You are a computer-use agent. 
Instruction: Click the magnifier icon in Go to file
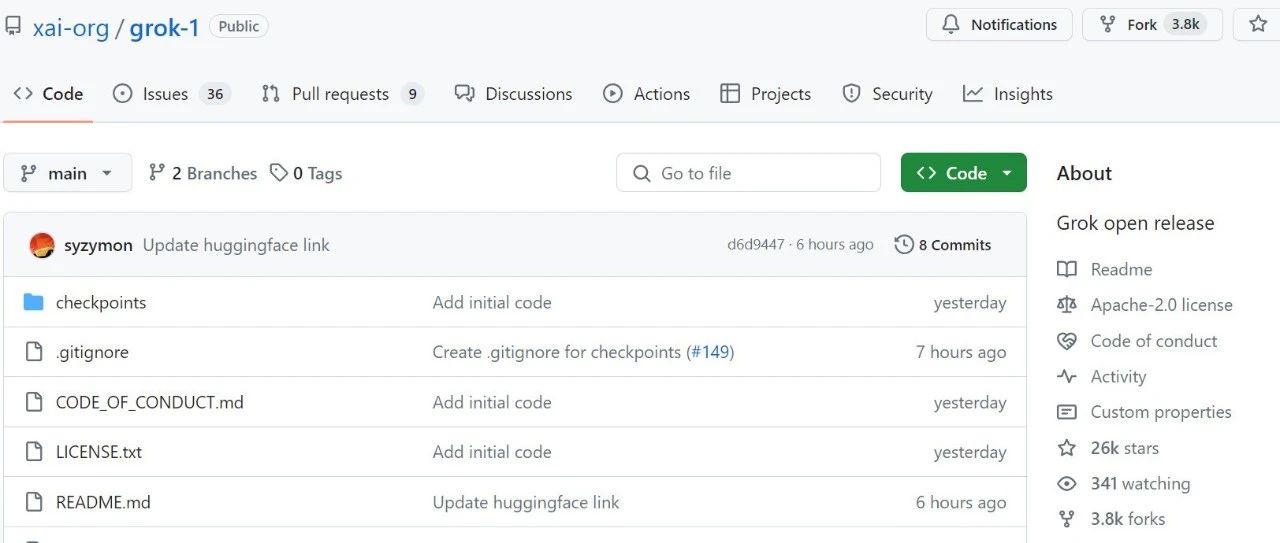(642, 174)
